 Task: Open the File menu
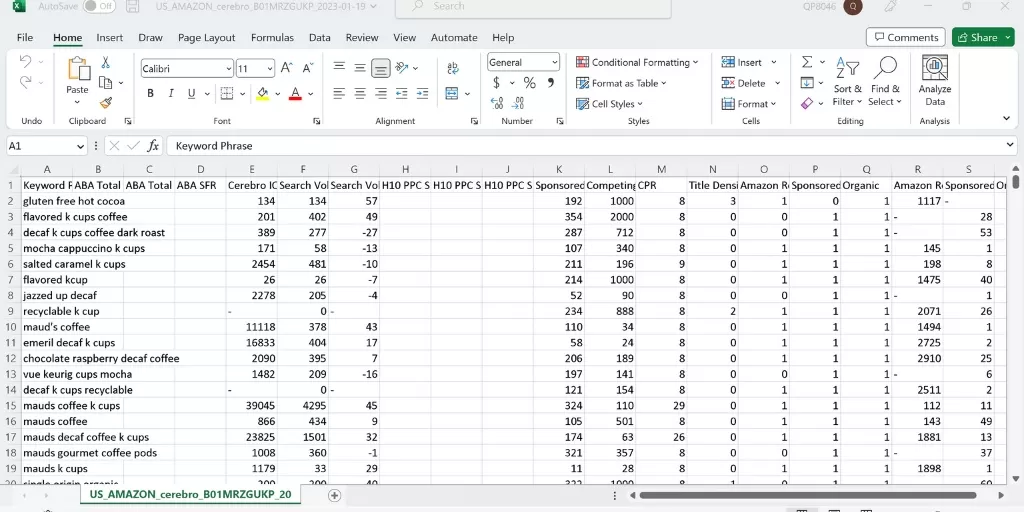[25, 37]
